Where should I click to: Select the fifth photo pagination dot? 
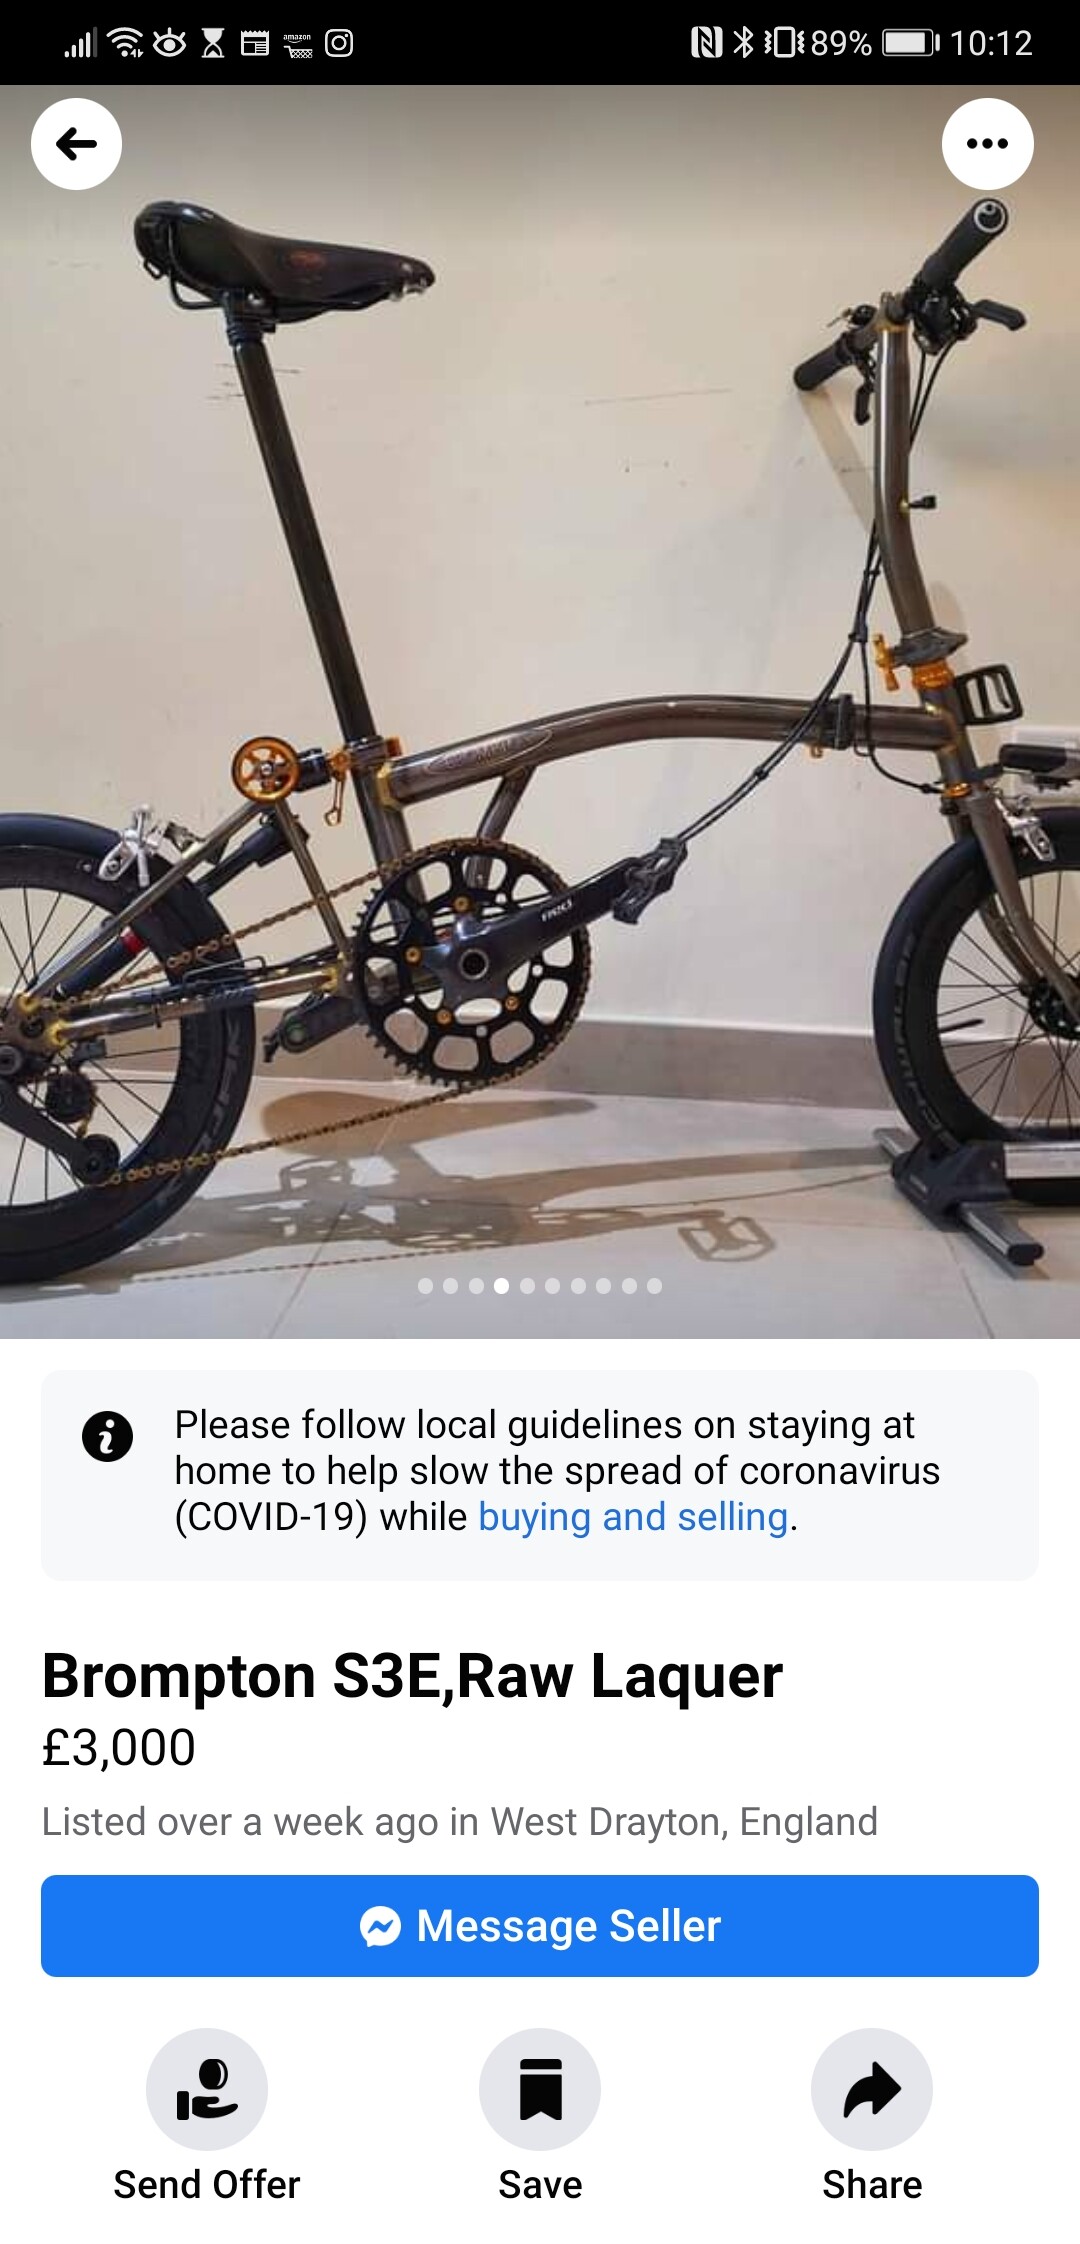(527, 1286)
